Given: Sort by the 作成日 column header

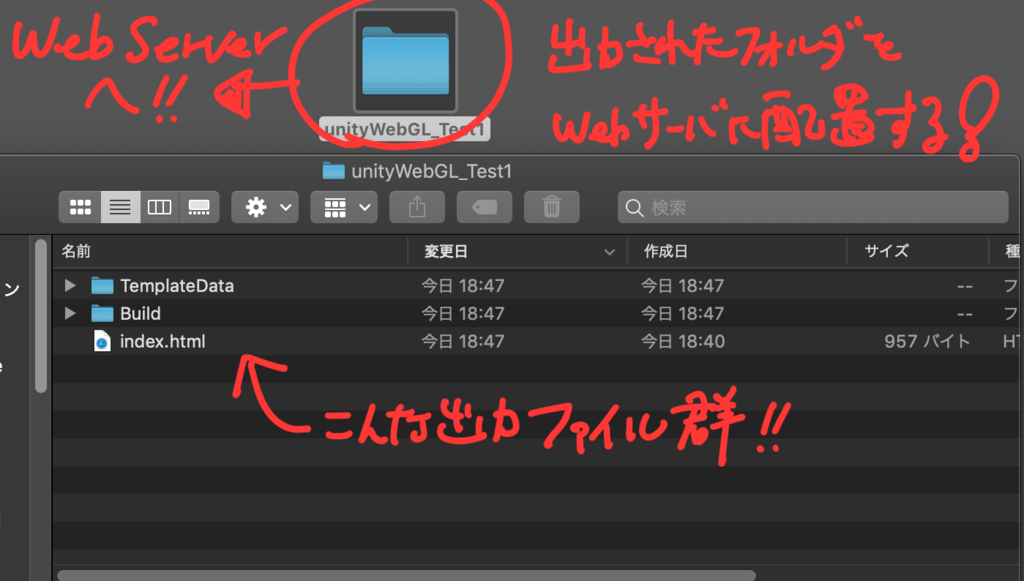Looking at the screenshot, I should coord(737,251).
